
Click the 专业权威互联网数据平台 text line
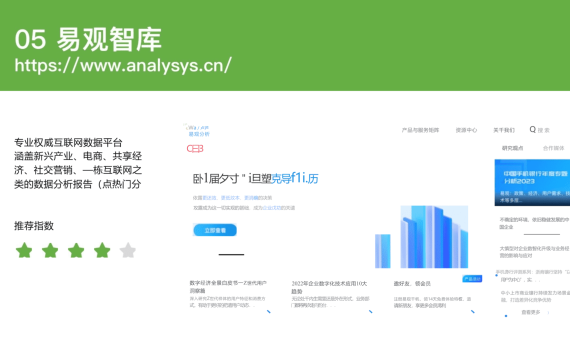(x=68, y=142)
